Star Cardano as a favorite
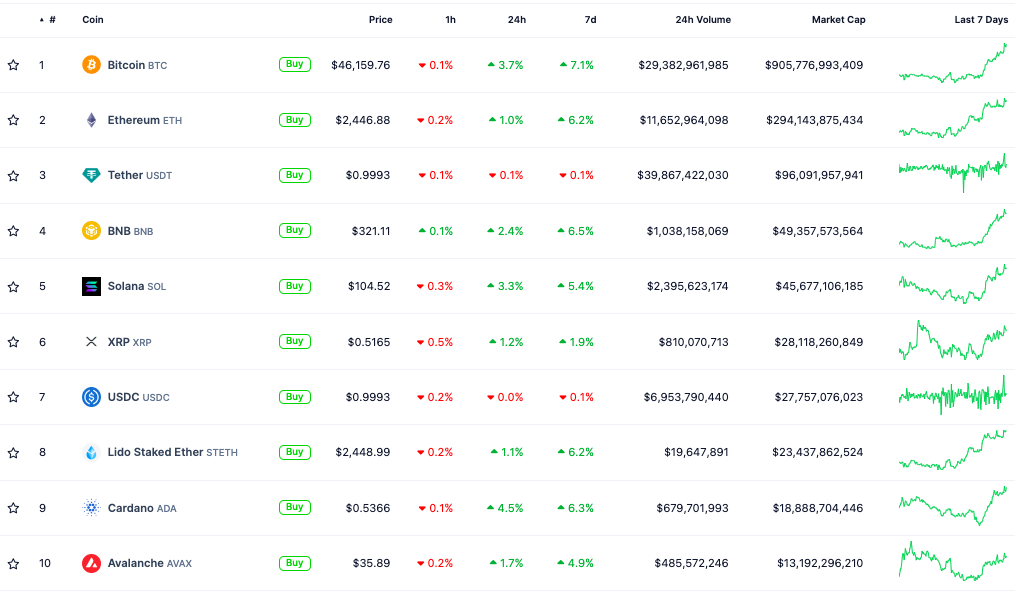 pyautogui.click(x=13, y=508)
